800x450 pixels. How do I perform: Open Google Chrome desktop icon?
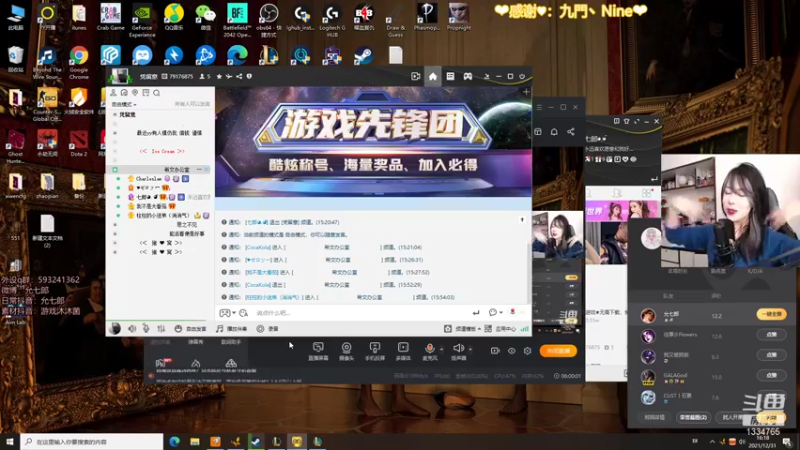tap(79, 62)
